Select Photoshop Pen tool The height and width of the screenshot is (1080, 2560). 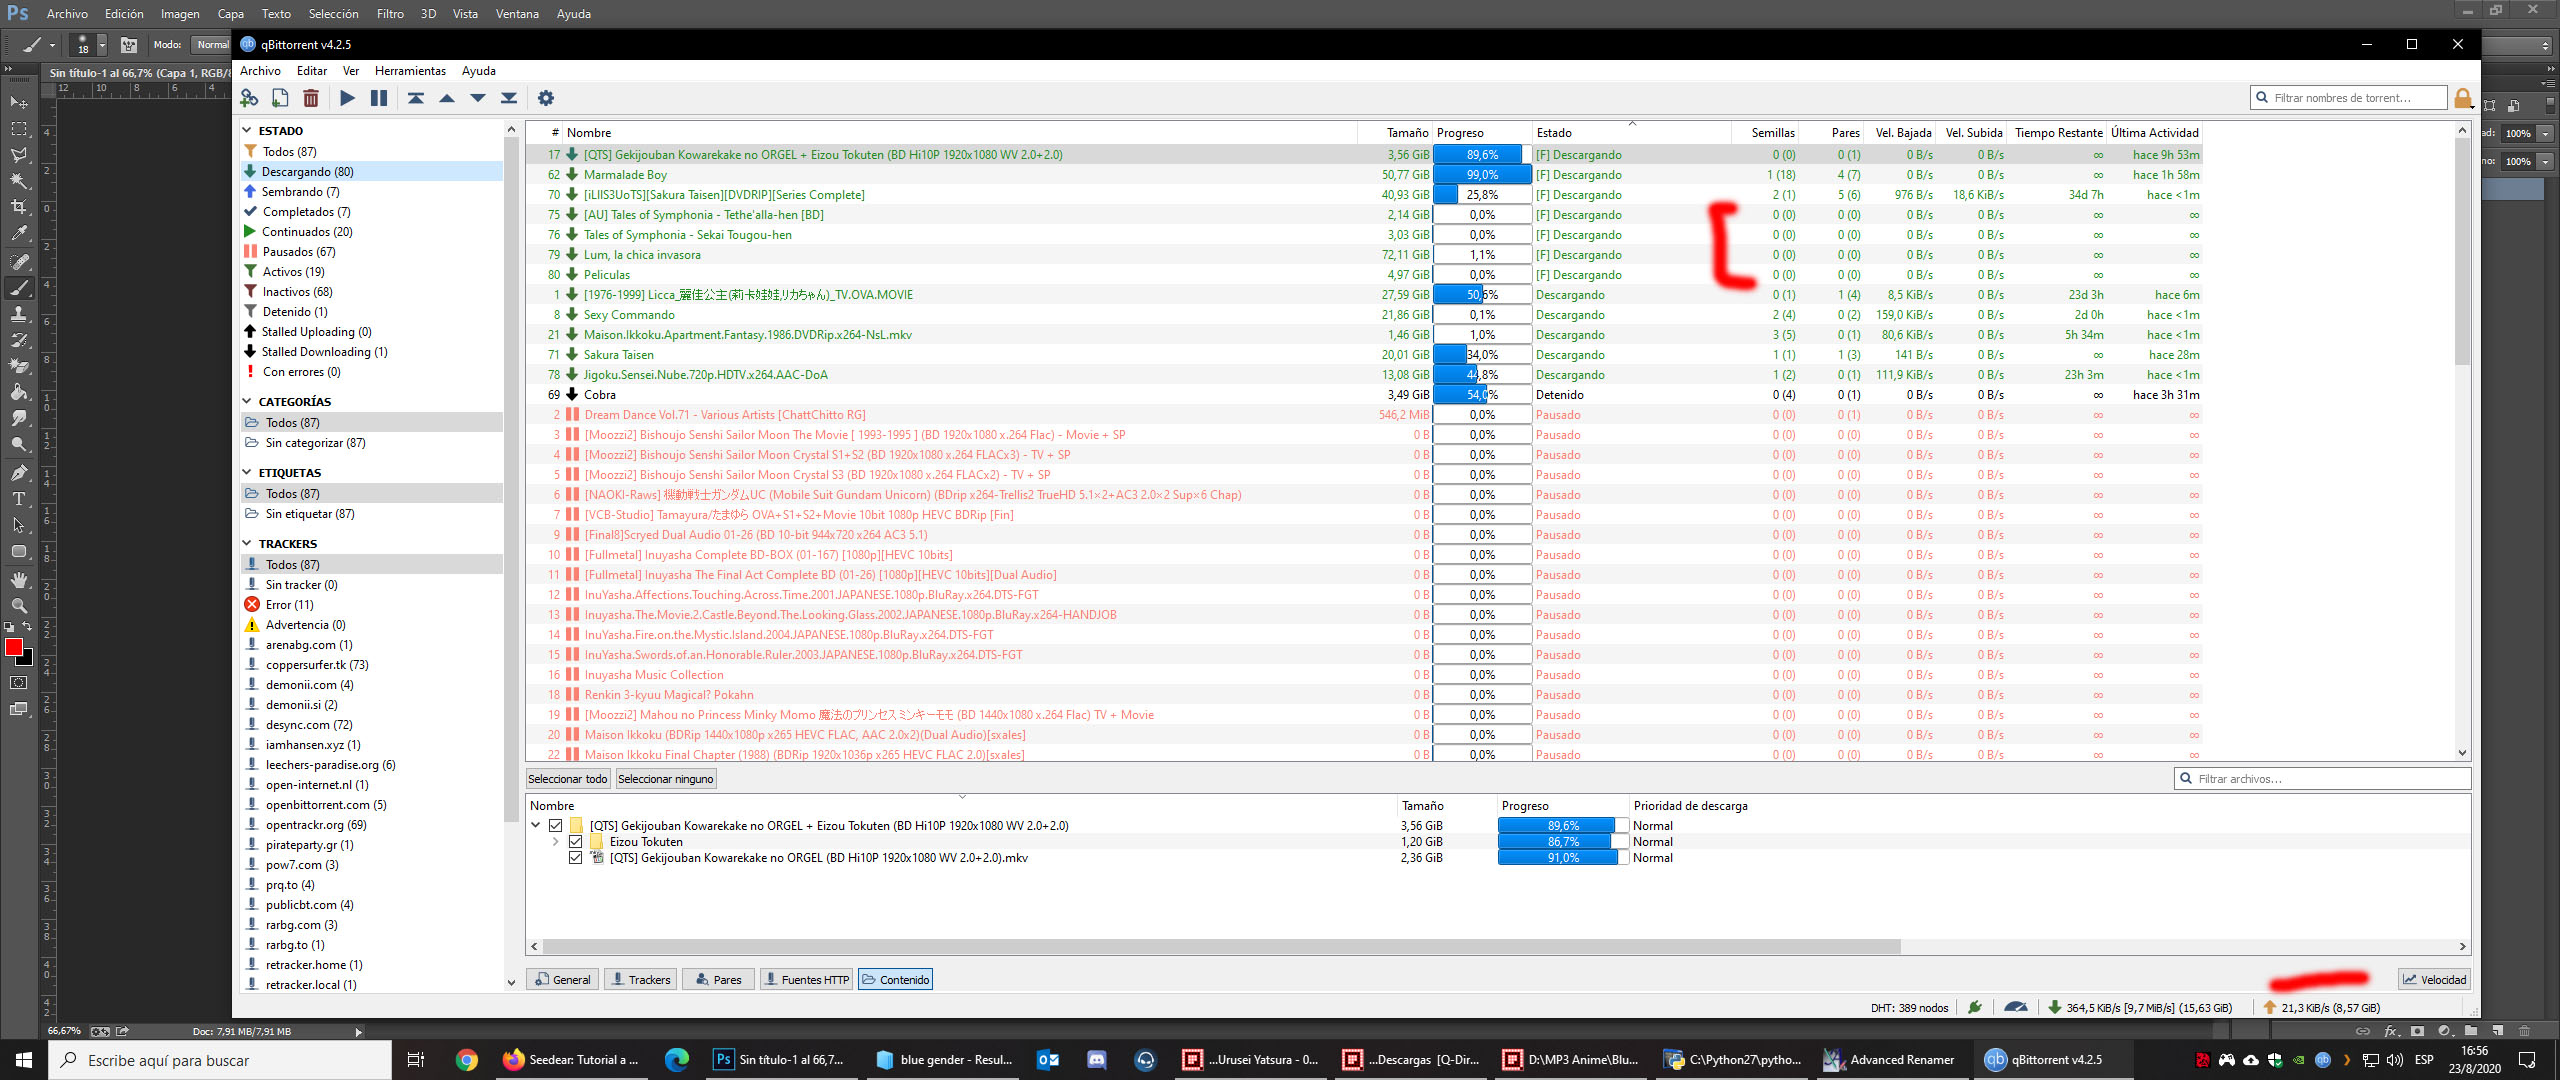coord(19,472)
